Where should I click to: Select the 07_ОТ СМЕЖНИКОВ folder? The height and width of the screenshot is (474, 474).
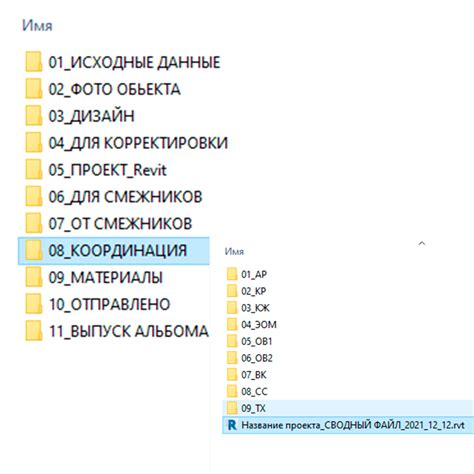[x=109, y=223]
